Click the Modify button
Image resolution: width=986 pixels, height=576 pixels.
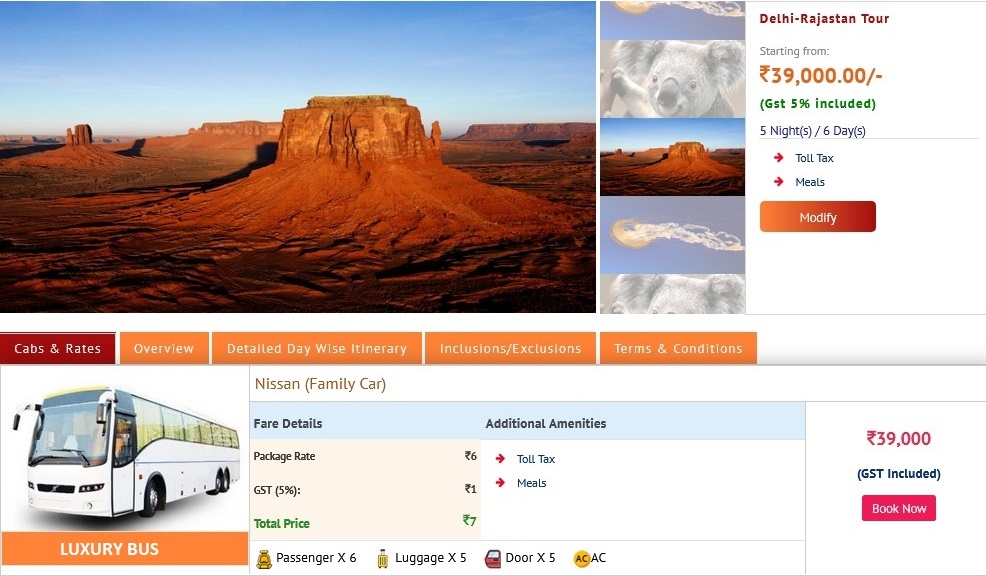pyautogui.click(x=817, y=217)
